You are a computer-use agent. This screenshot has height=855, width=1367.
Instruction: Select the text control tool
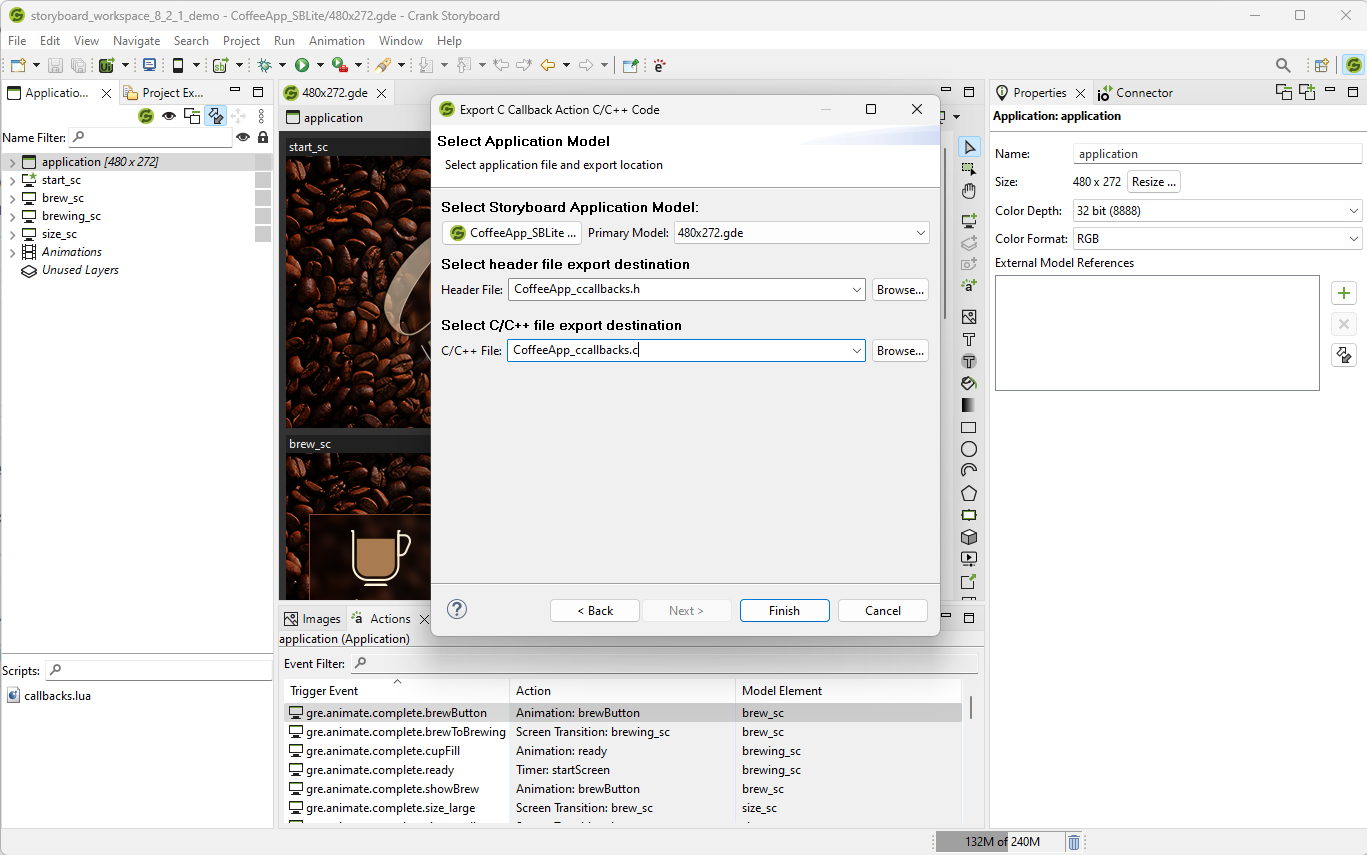[x=969, y=339]
